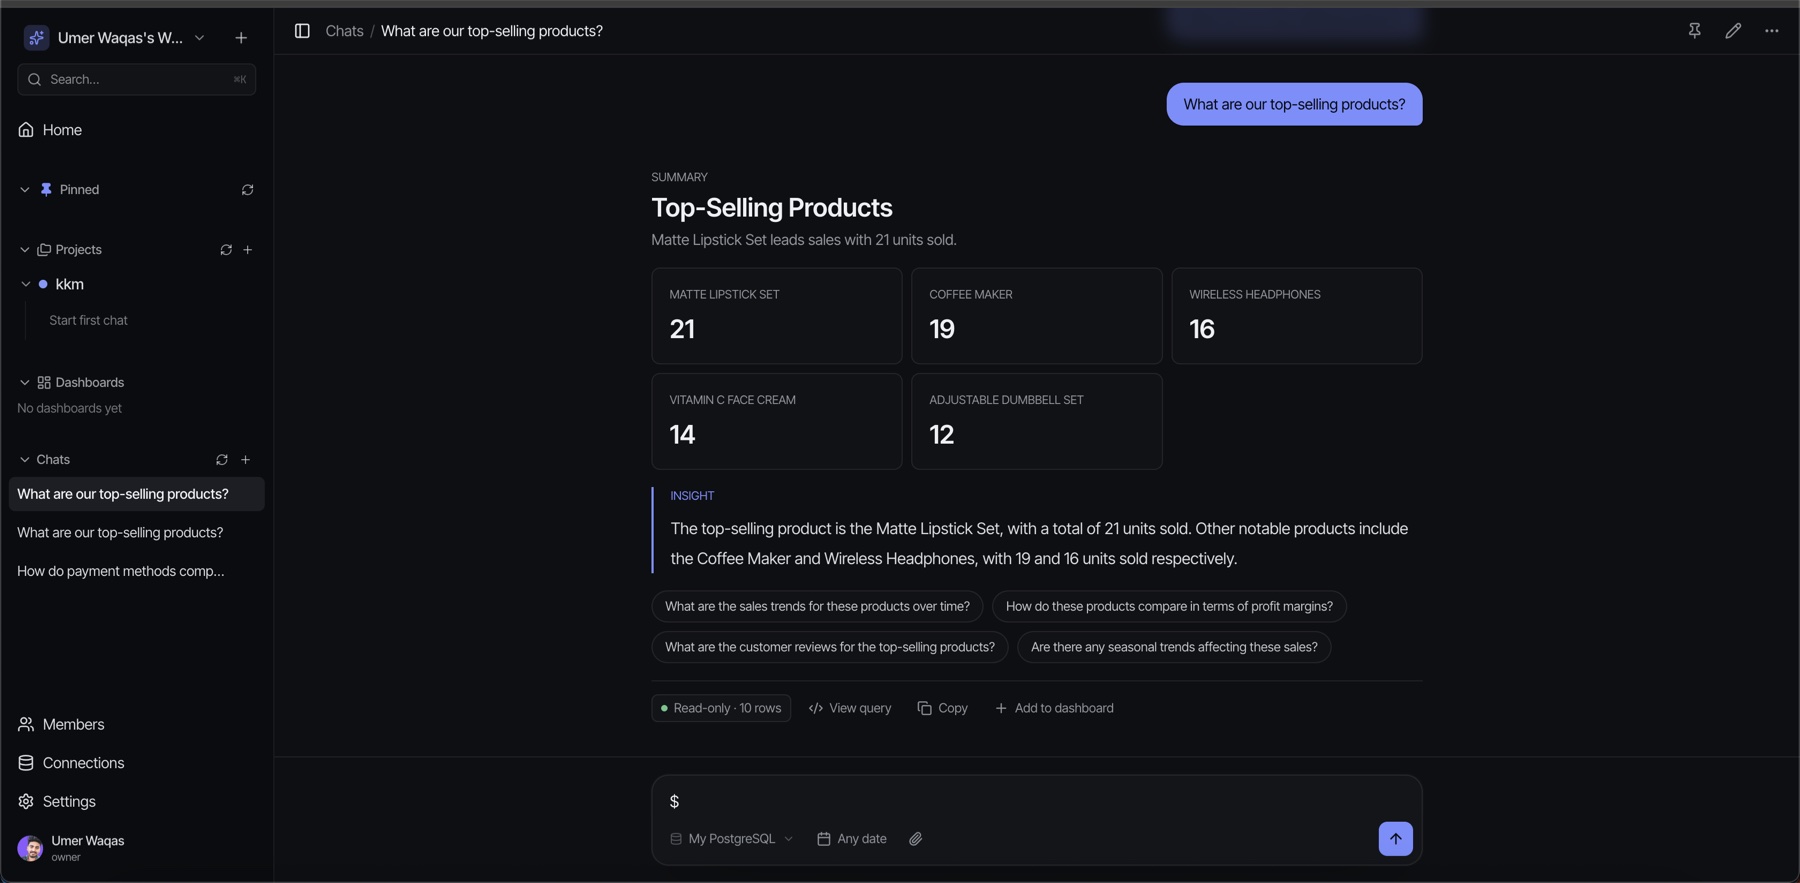This screenshot has width=1800, height=883.
Task: Focus the Search input field
Action: 137,79
